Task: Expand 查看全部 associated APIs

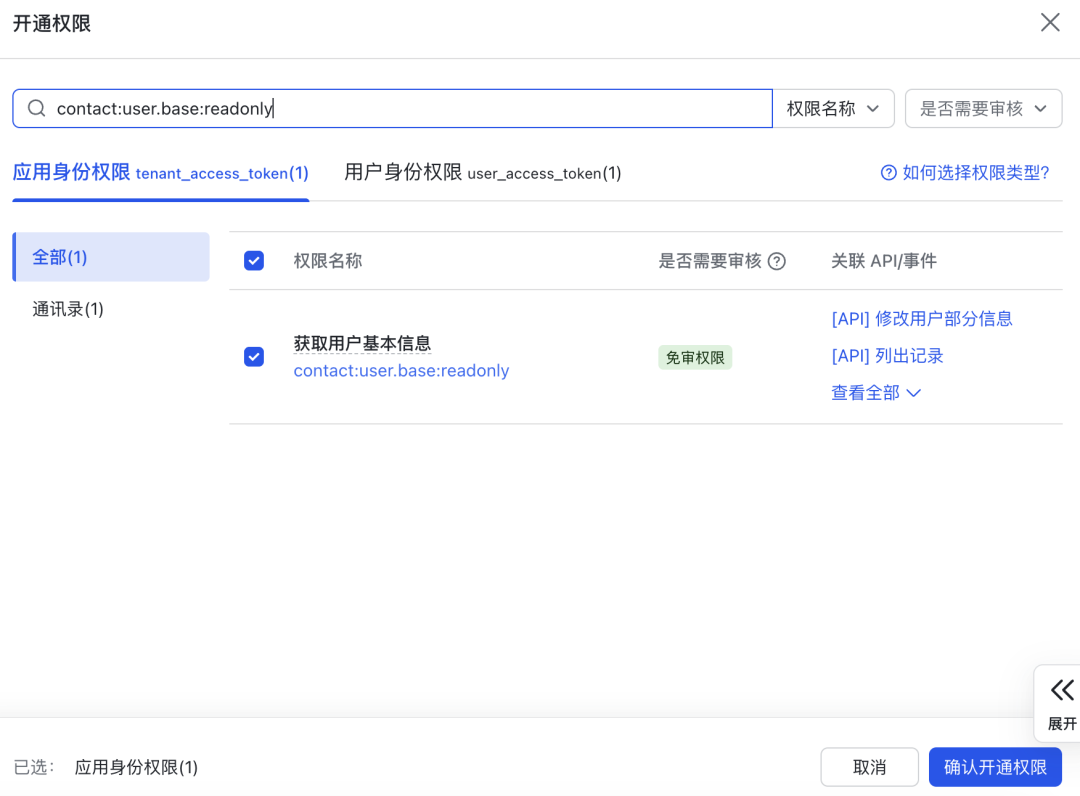Action: coord(875,392)
